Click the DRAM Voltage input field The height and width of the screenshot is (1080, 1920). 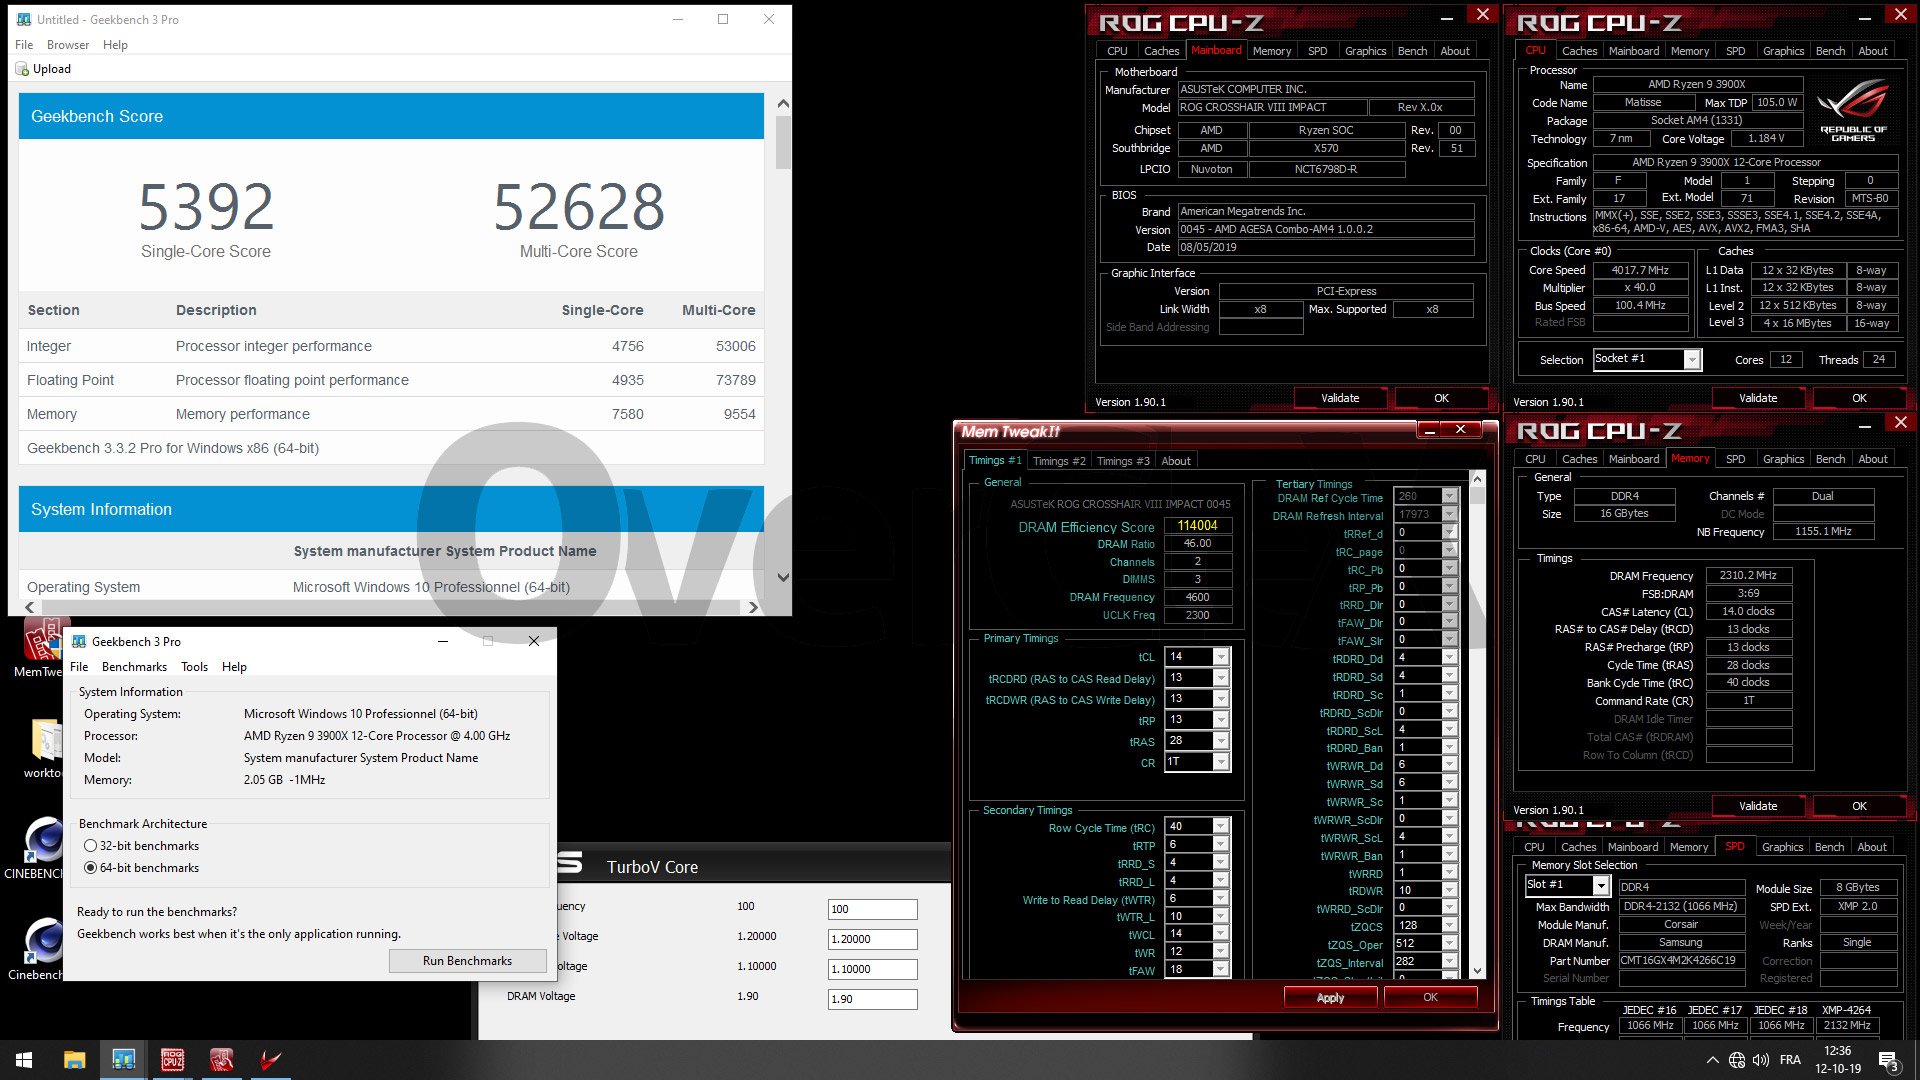872,999
